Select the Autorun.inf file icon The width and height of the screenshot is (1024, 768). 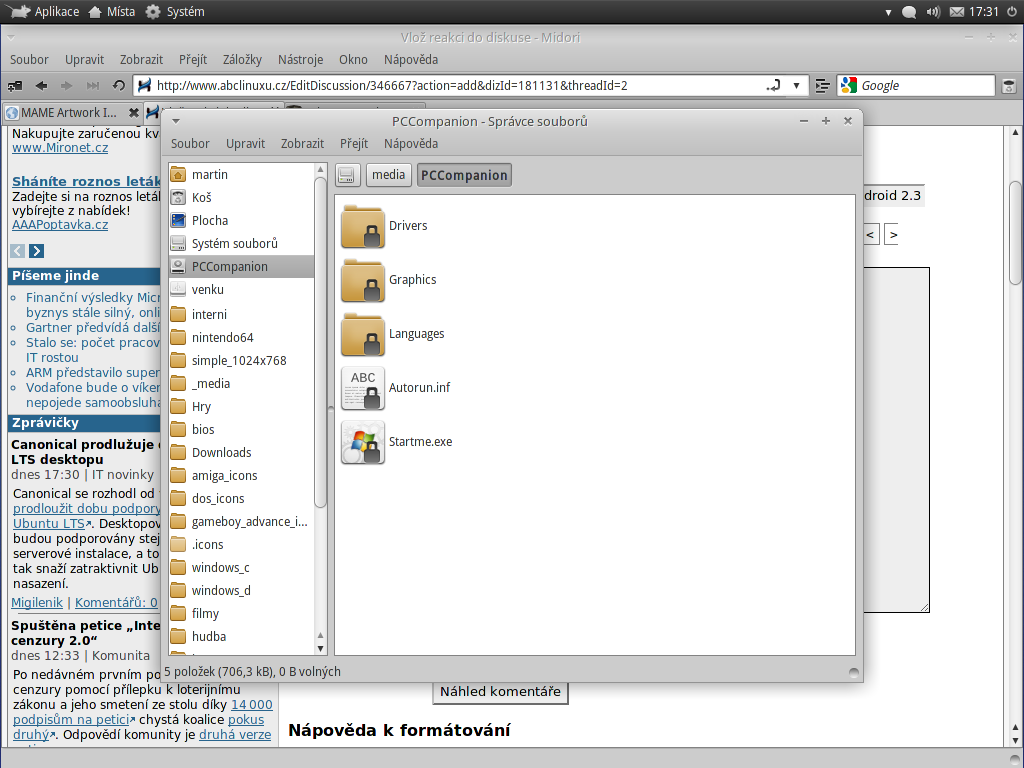(x=362, y=388)
